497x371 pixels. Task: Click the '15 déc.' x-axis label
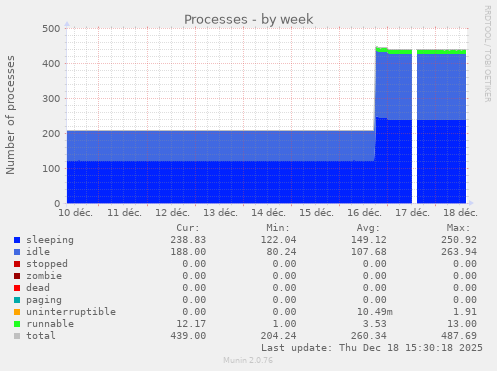tap(316, 213)
